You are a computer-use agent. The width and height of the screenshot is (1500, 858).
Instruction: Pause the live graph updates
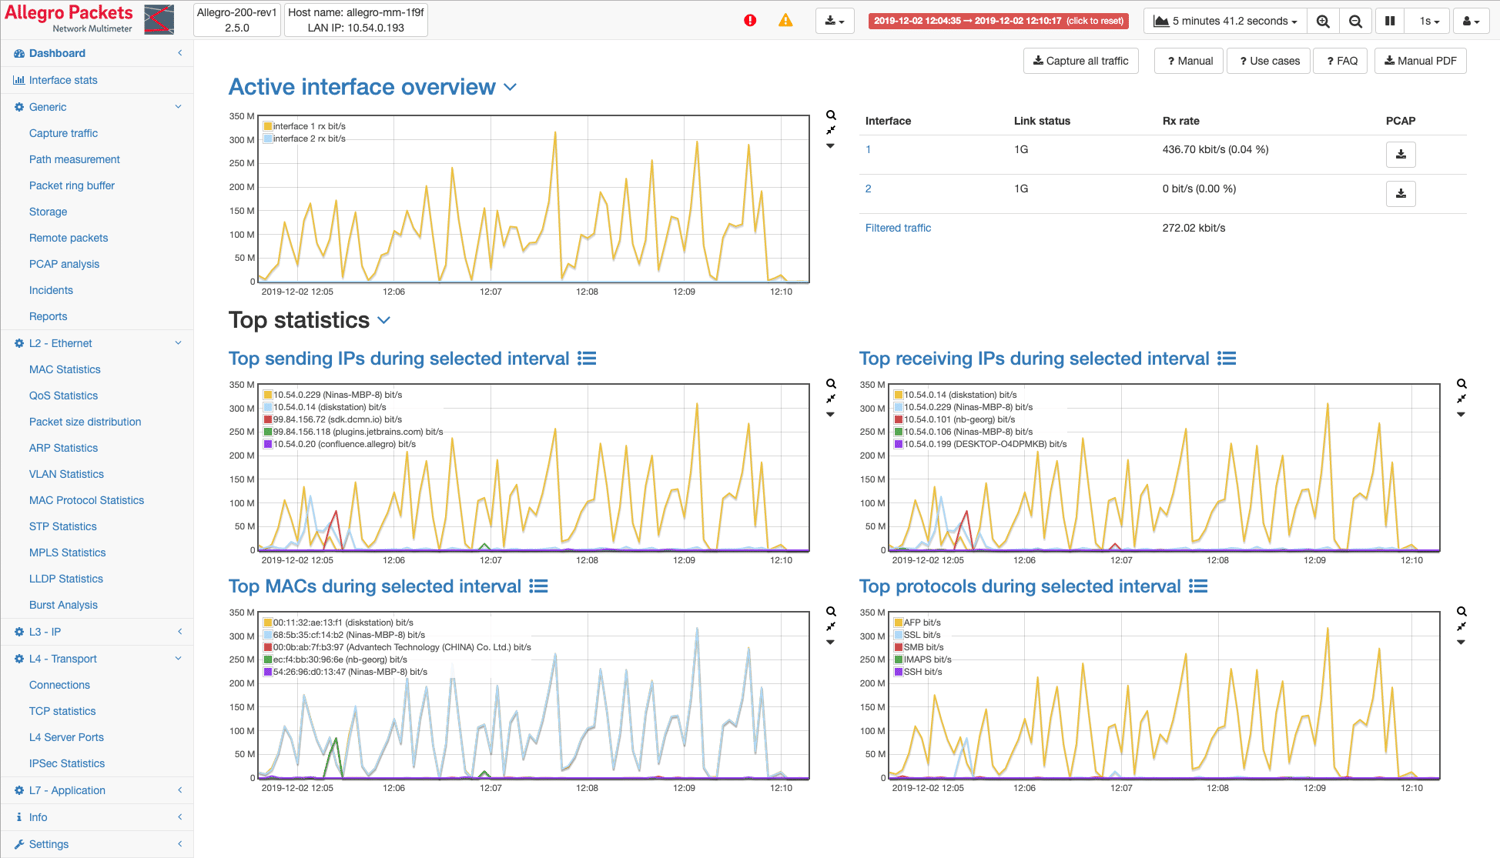(1389, 19)
